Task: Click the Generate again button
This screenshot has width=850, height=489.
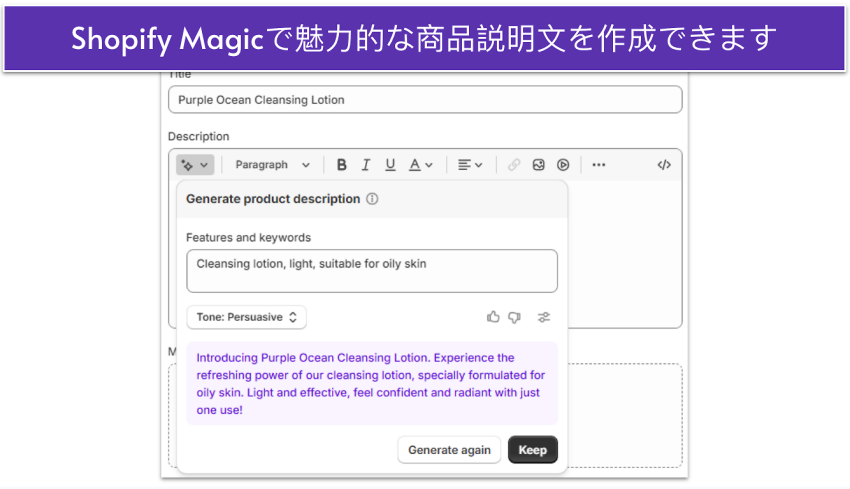Action: (x=449, y=450)
